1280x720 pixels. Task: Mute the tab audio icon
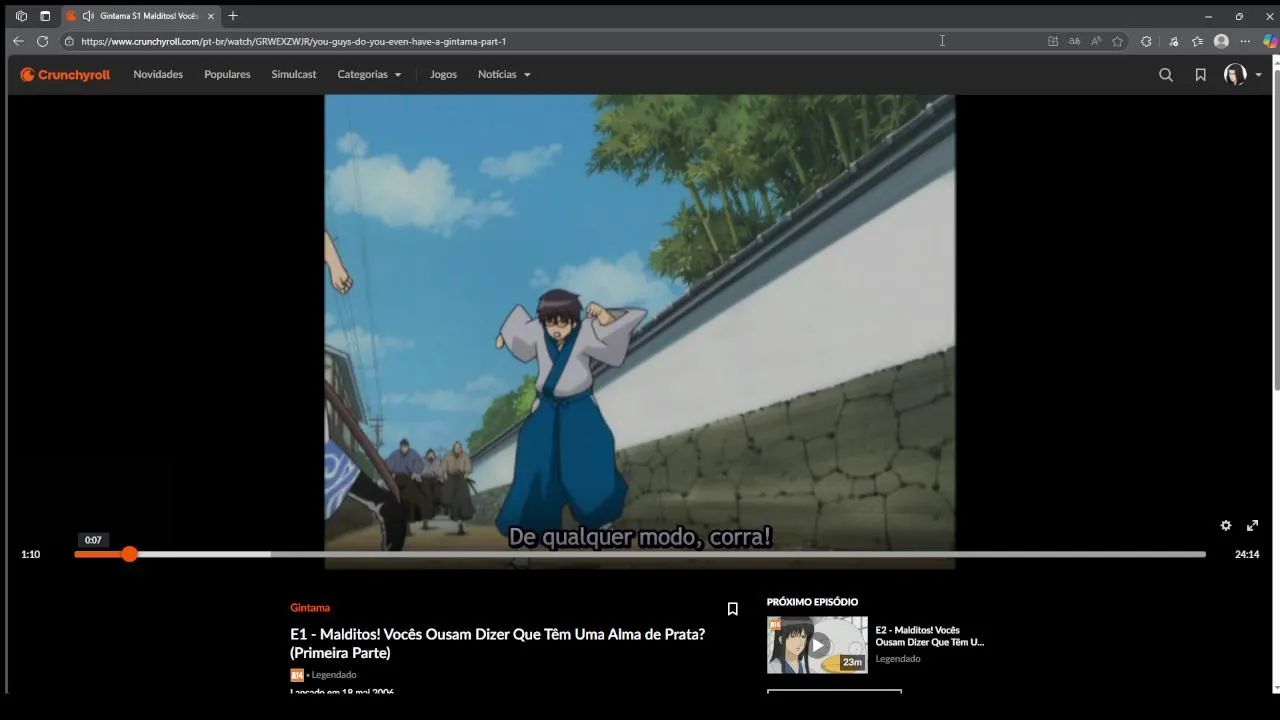pos(88,16)
